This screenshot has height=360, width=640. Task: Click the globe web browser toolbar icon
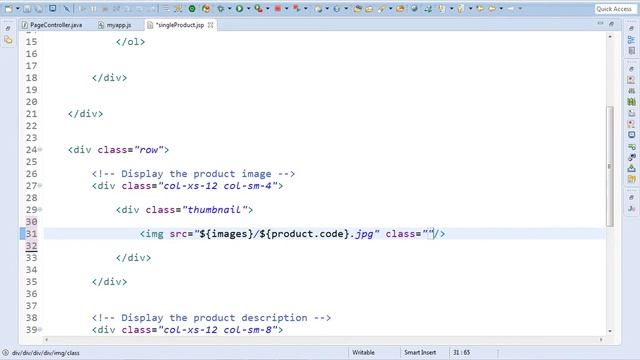(414, 9)
